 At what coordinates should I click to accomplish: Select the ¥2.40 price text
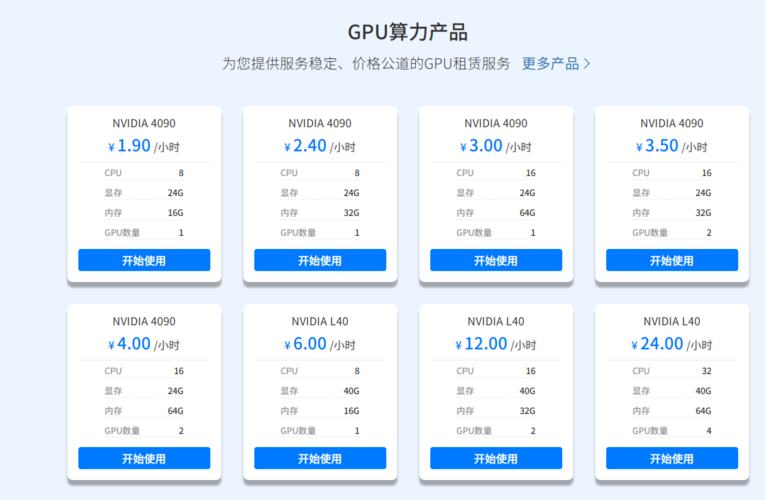(305, 146)
